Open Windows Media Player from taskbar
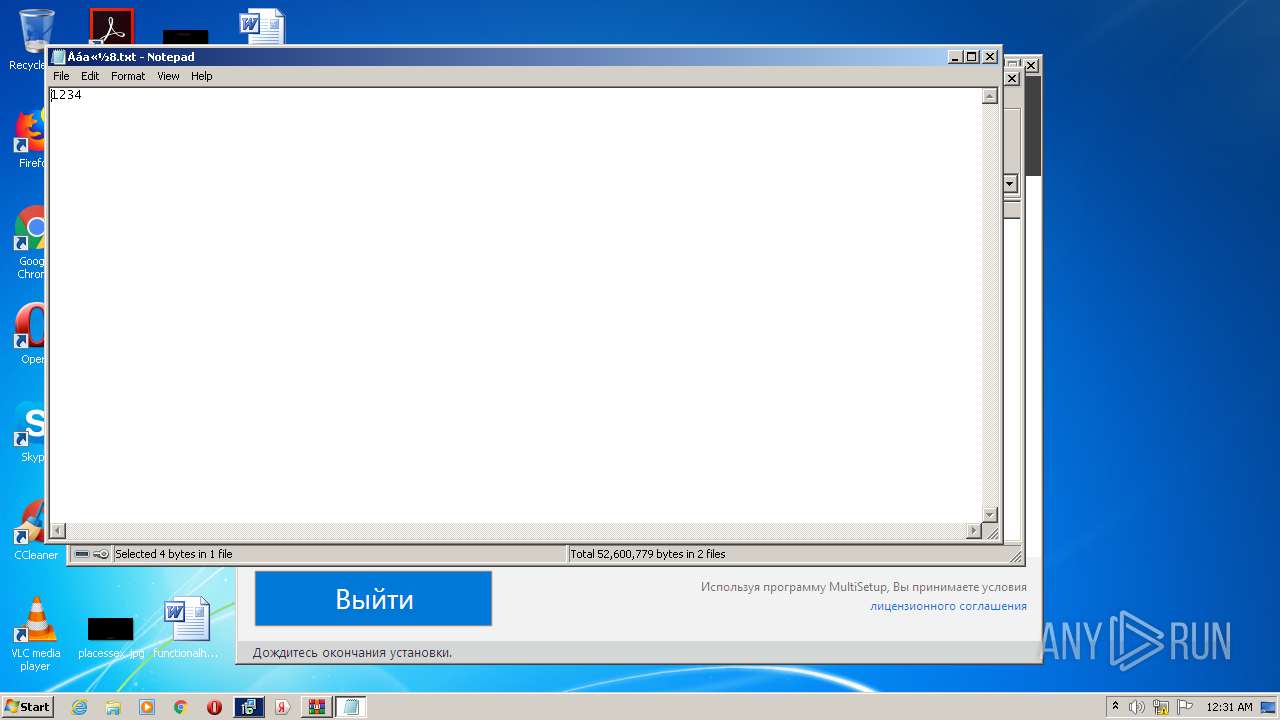 tap(147, 707)
